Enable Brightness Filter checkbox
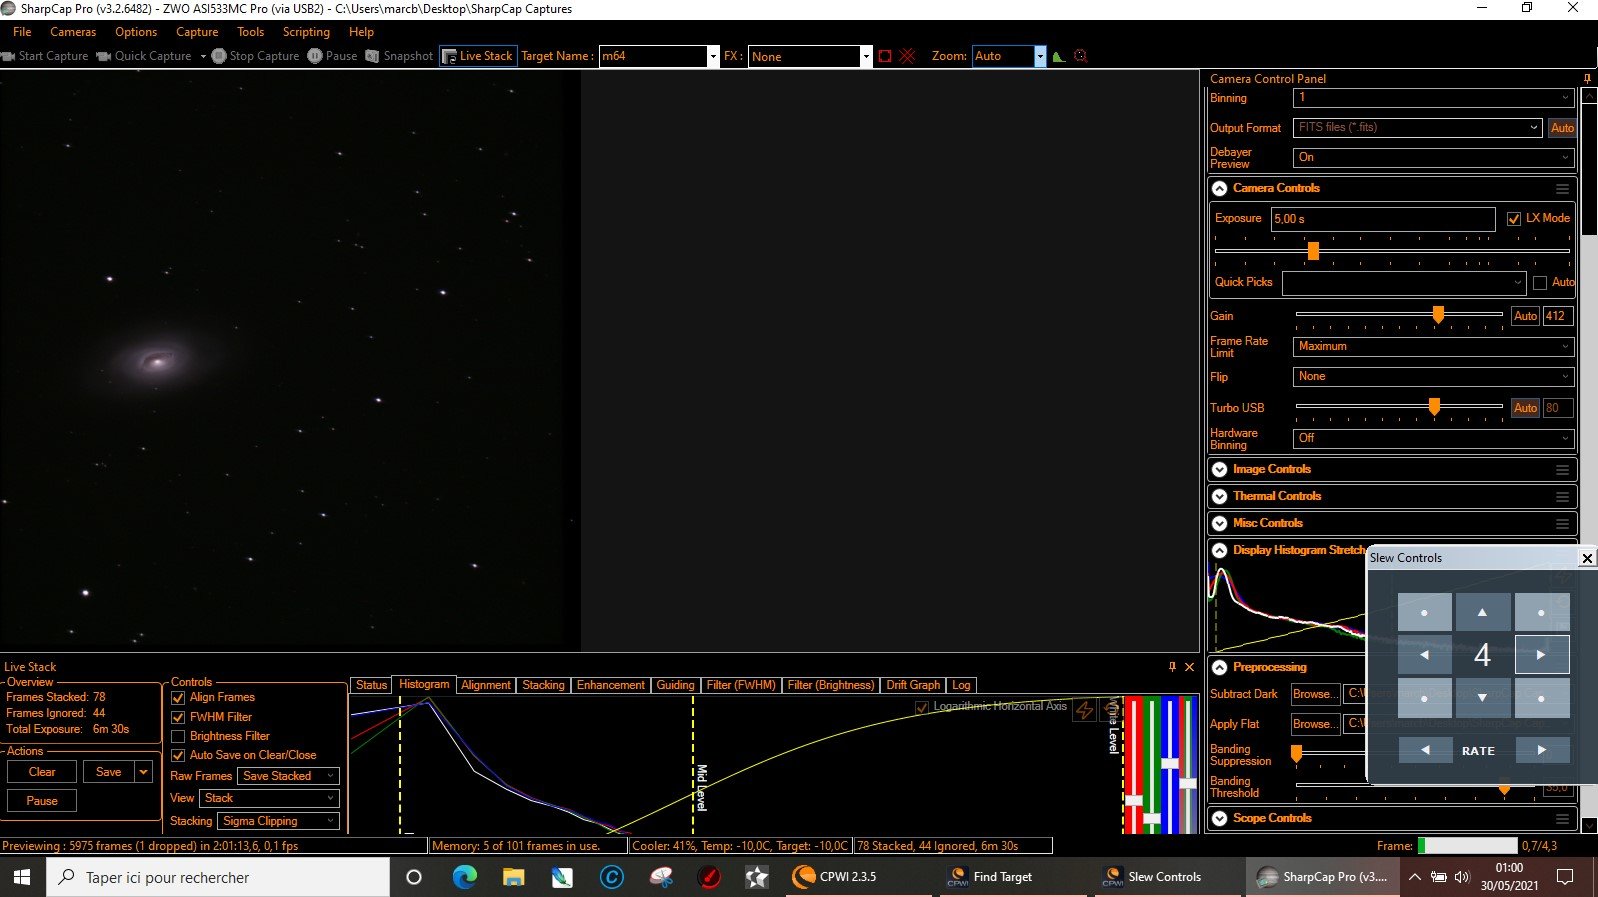The height and width of the screenshot is (897, 1598). pos(178,736)
